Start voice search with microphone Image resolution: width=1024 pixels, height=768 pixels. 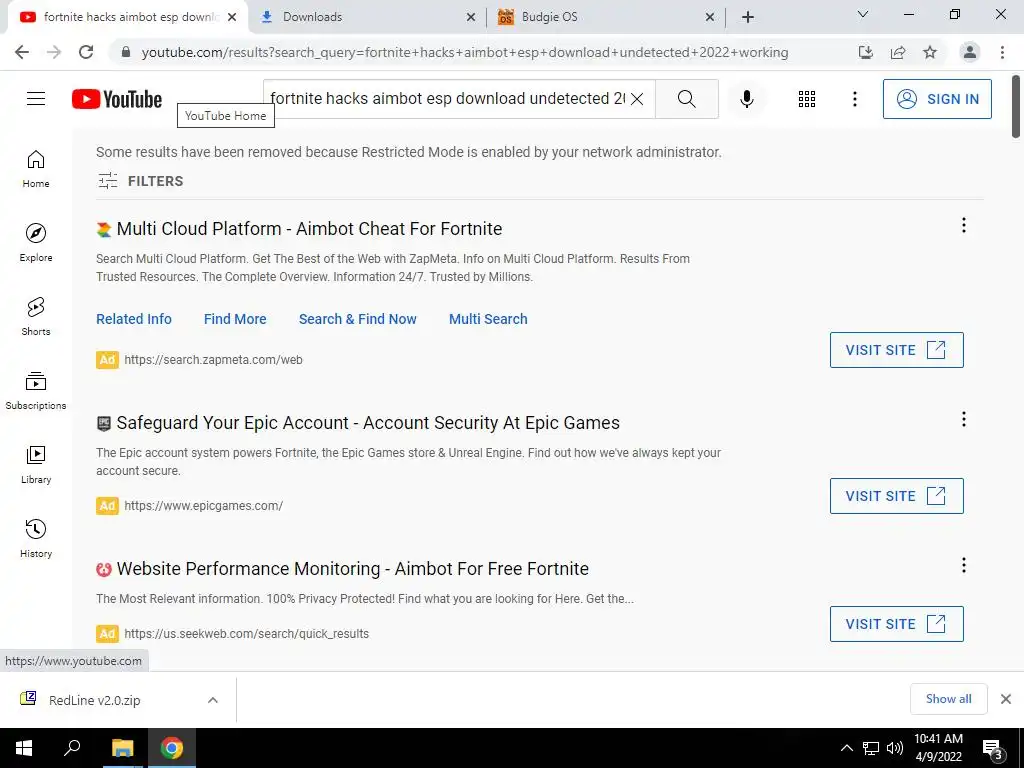747,99
